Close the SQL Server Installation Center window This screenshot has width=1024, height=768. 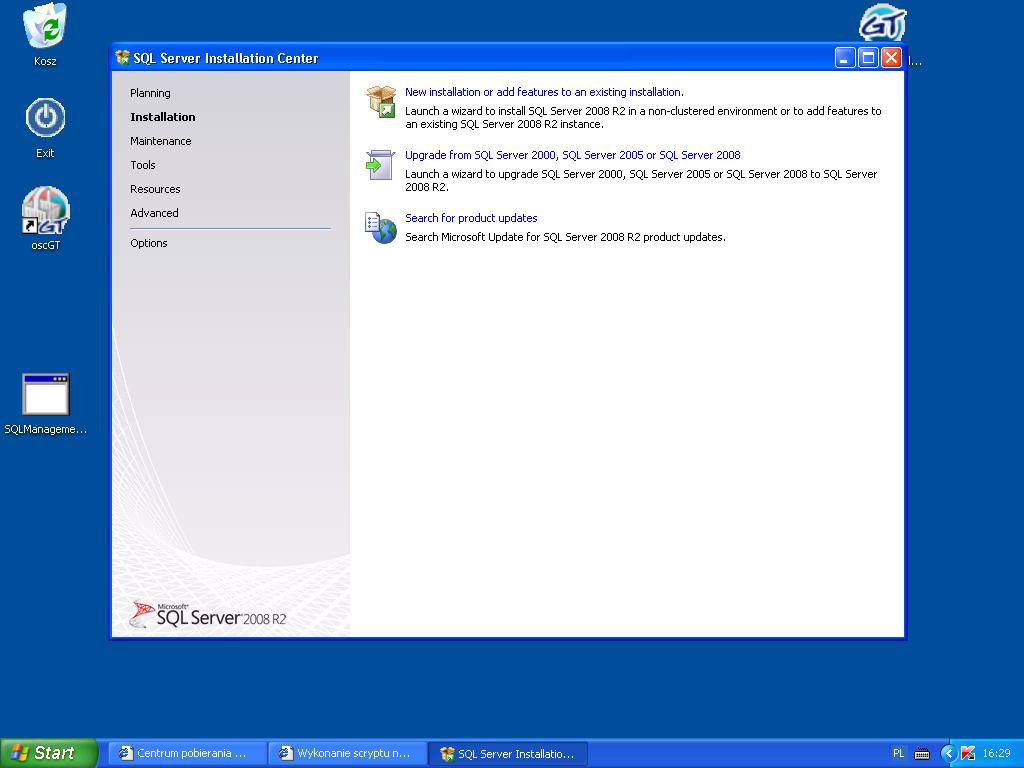coord(891,57)
